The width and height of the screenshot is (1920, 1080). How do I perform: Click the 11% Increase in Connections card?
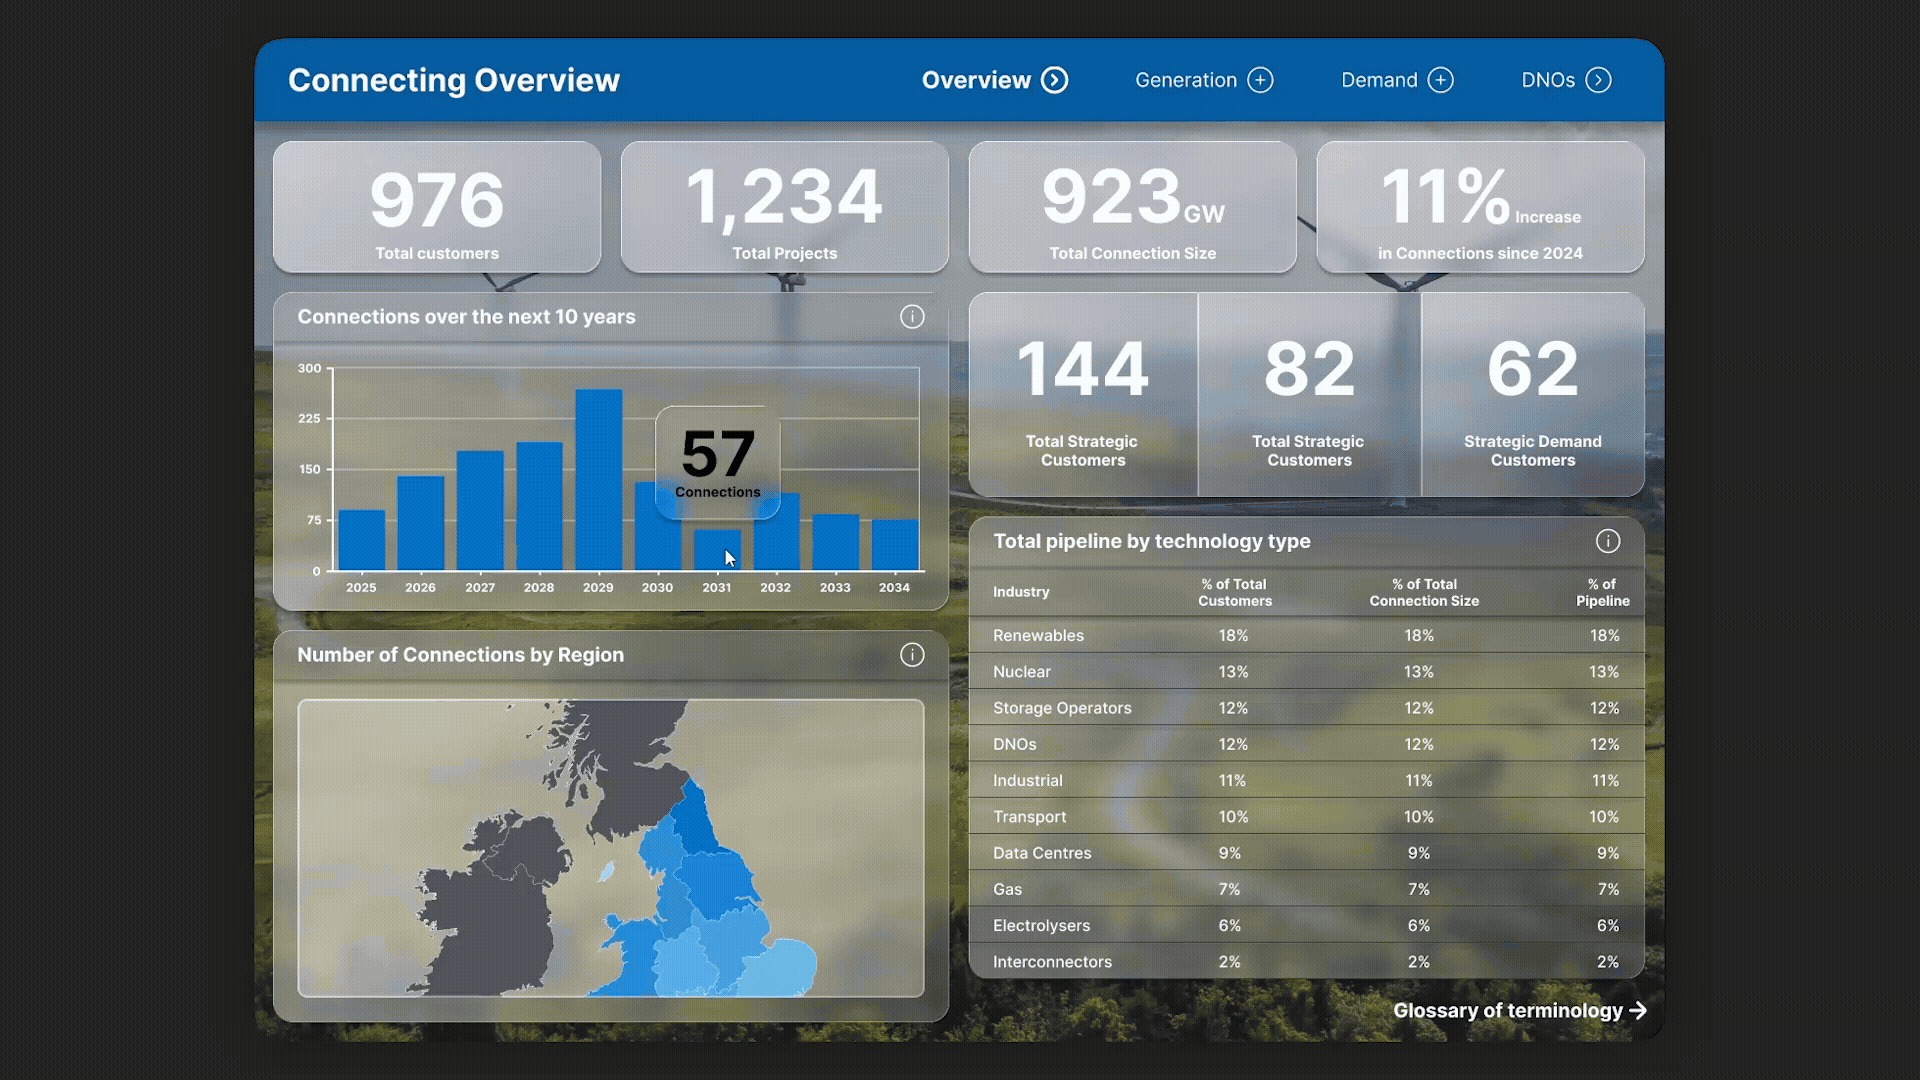tap(1481, 207)
